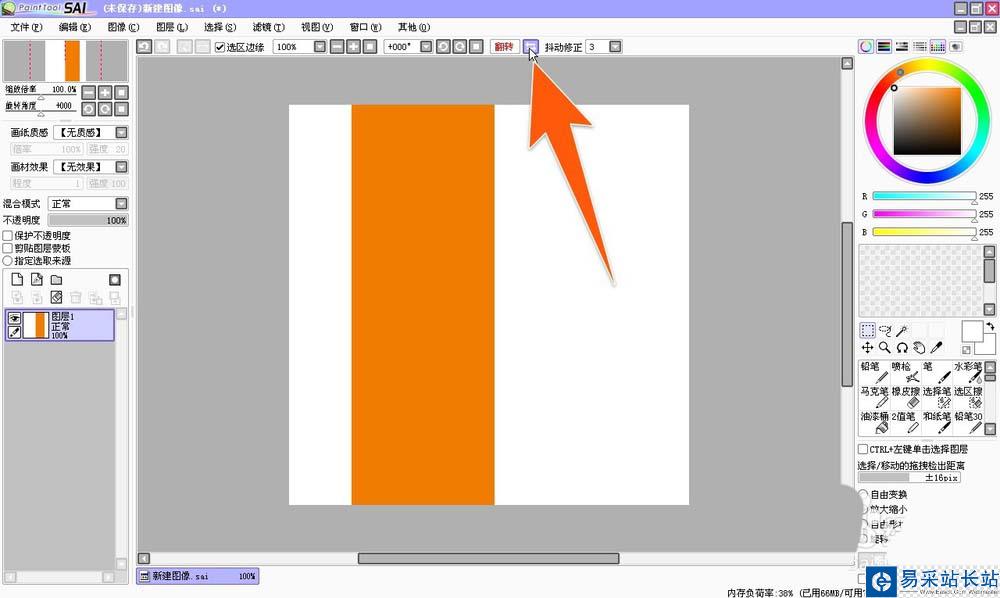Adjust the 不透明度 opacity slider

pos(88,220)
